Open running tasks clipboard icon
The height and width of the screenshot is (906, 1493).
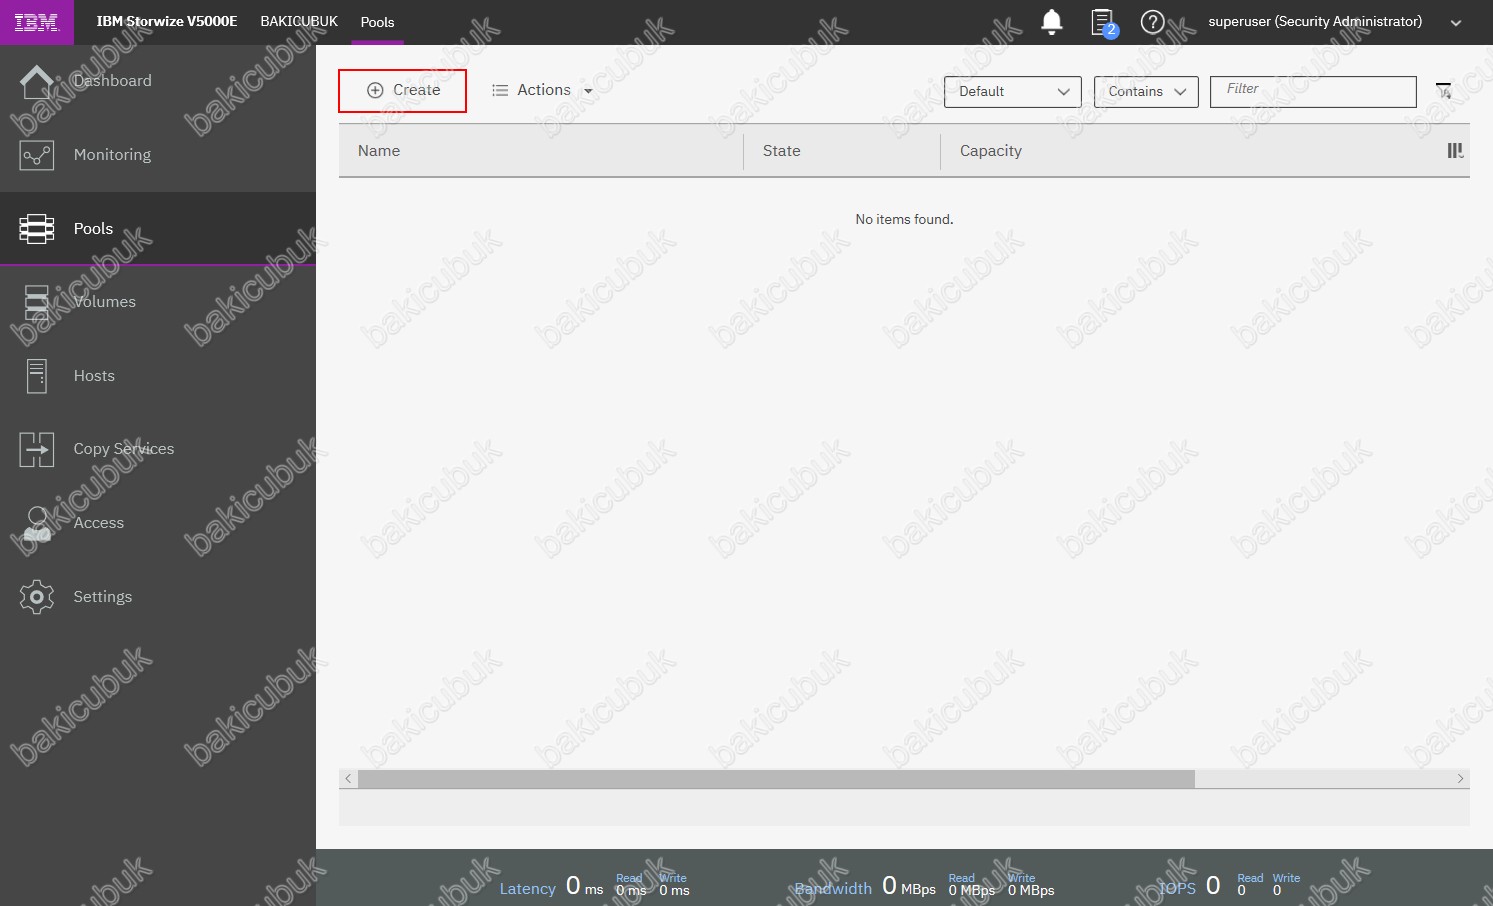[1103, 22]
